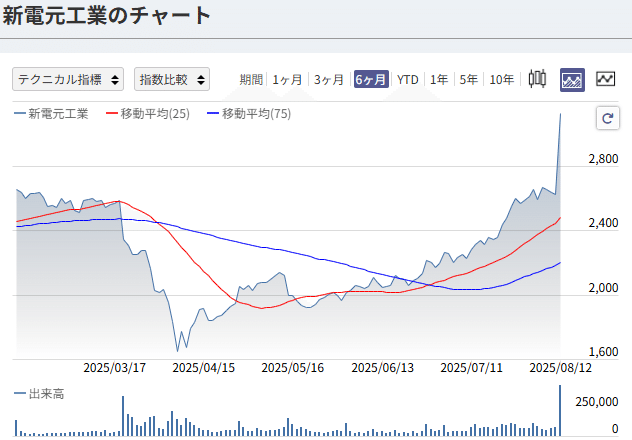Click the 2,400 price axis label
The width and height of the screenshot is (632, 440).
pyautogui.click(x=603, y=222)
